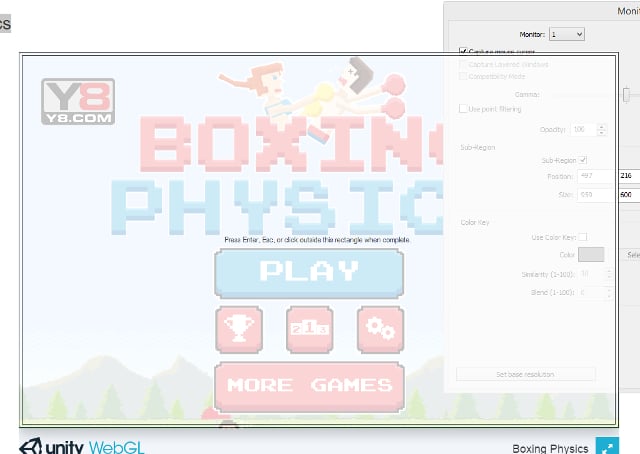This screenshot has height=454, width=640.
Task: Toggle Capture Layered Windows checkbox
Action: pos(463,64)
